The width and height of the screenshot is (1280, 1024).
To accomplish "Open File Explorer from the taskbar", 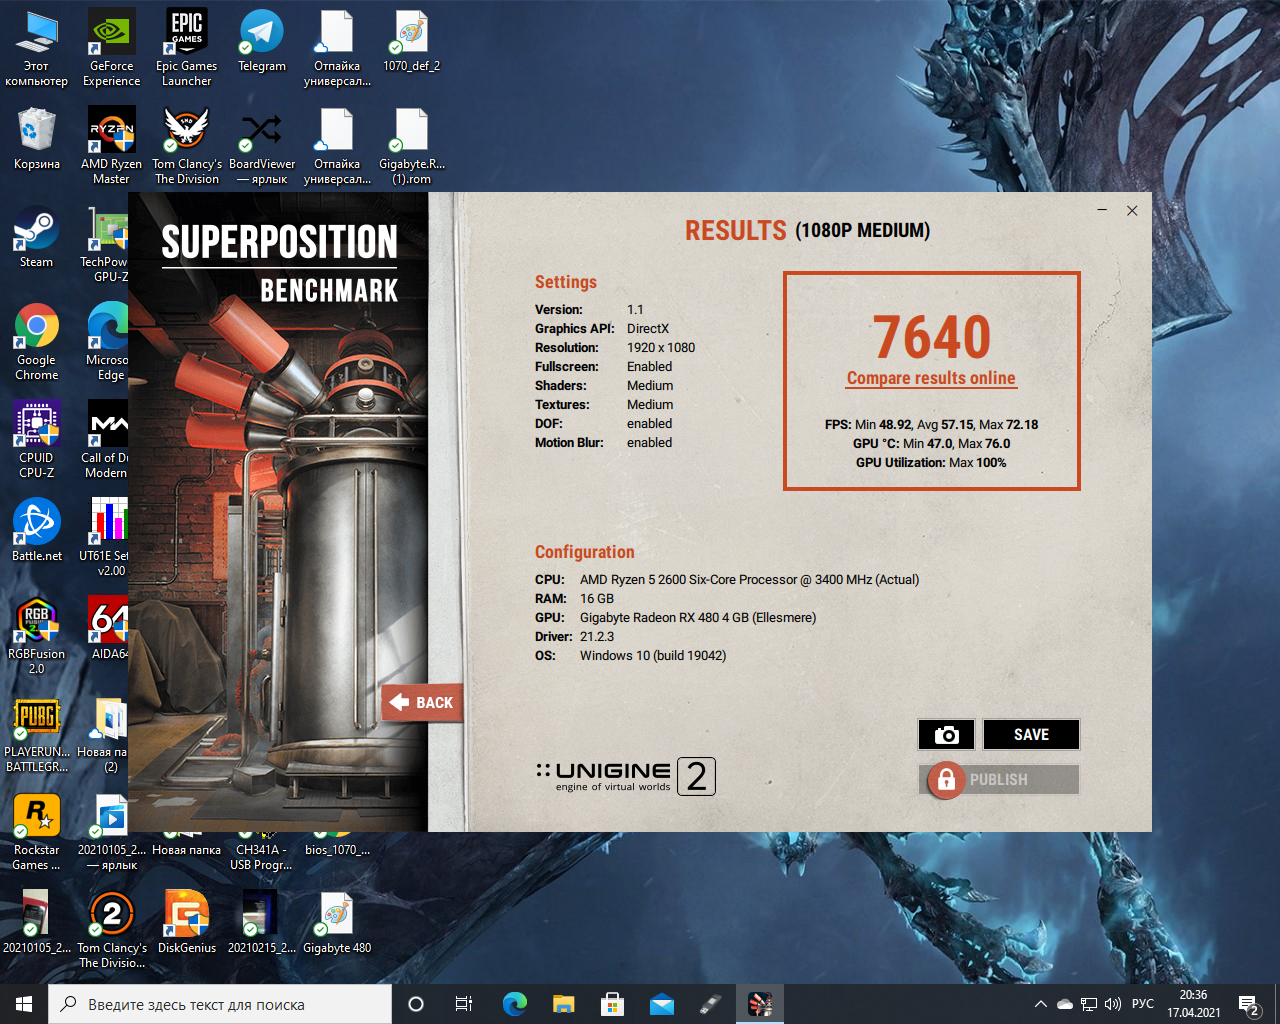I will 564,1004.
